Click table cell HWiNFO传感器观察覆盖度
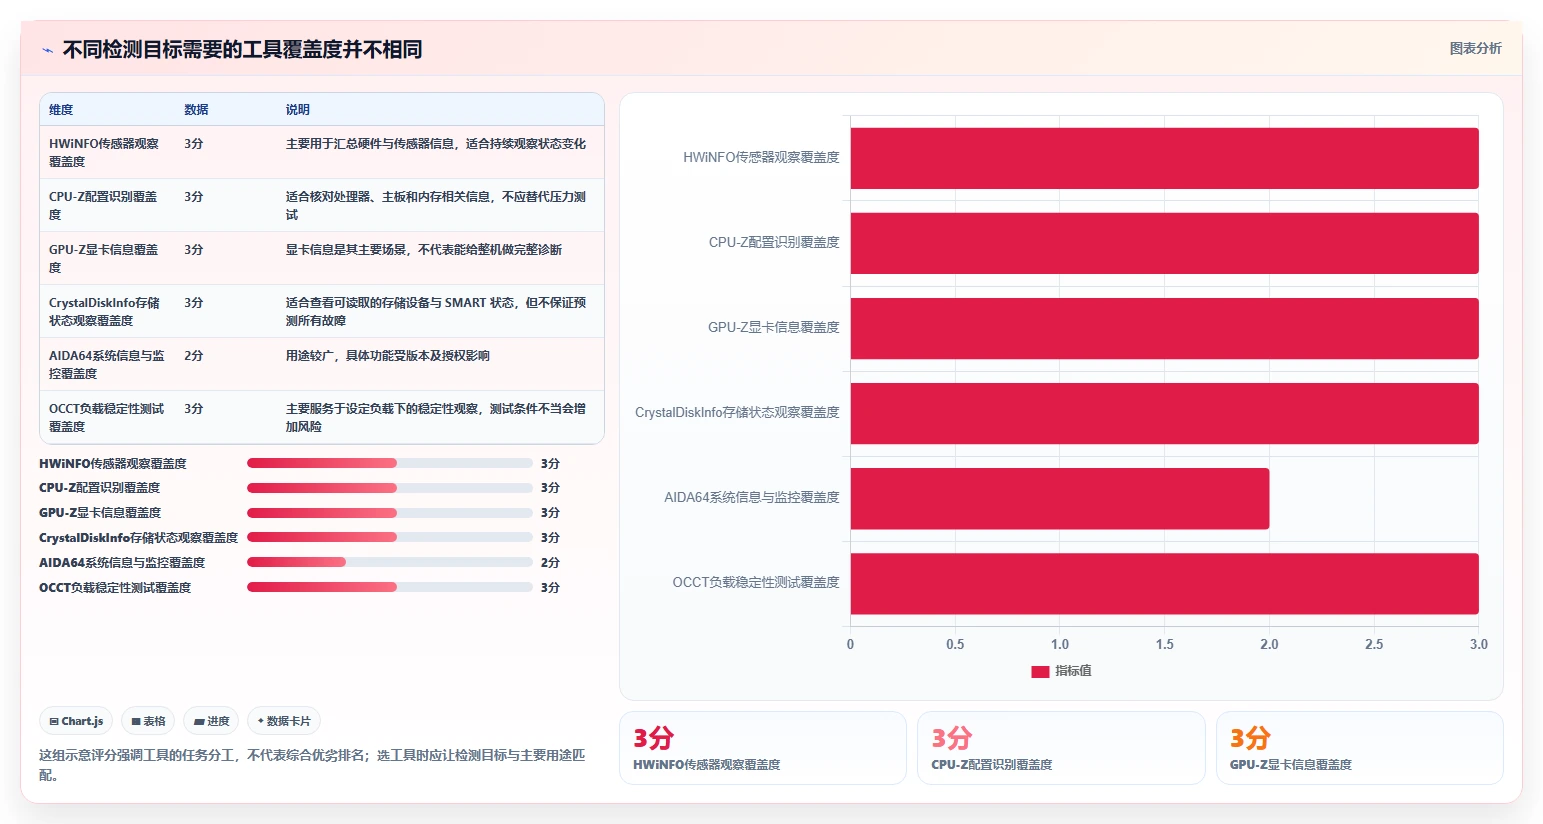The height and width of the screenshot is (824, 1543). point(105,152)
